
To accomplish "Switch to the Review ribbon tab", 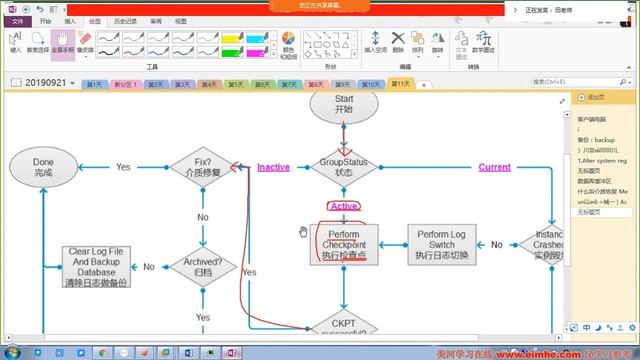I will (x=156, y=21).
